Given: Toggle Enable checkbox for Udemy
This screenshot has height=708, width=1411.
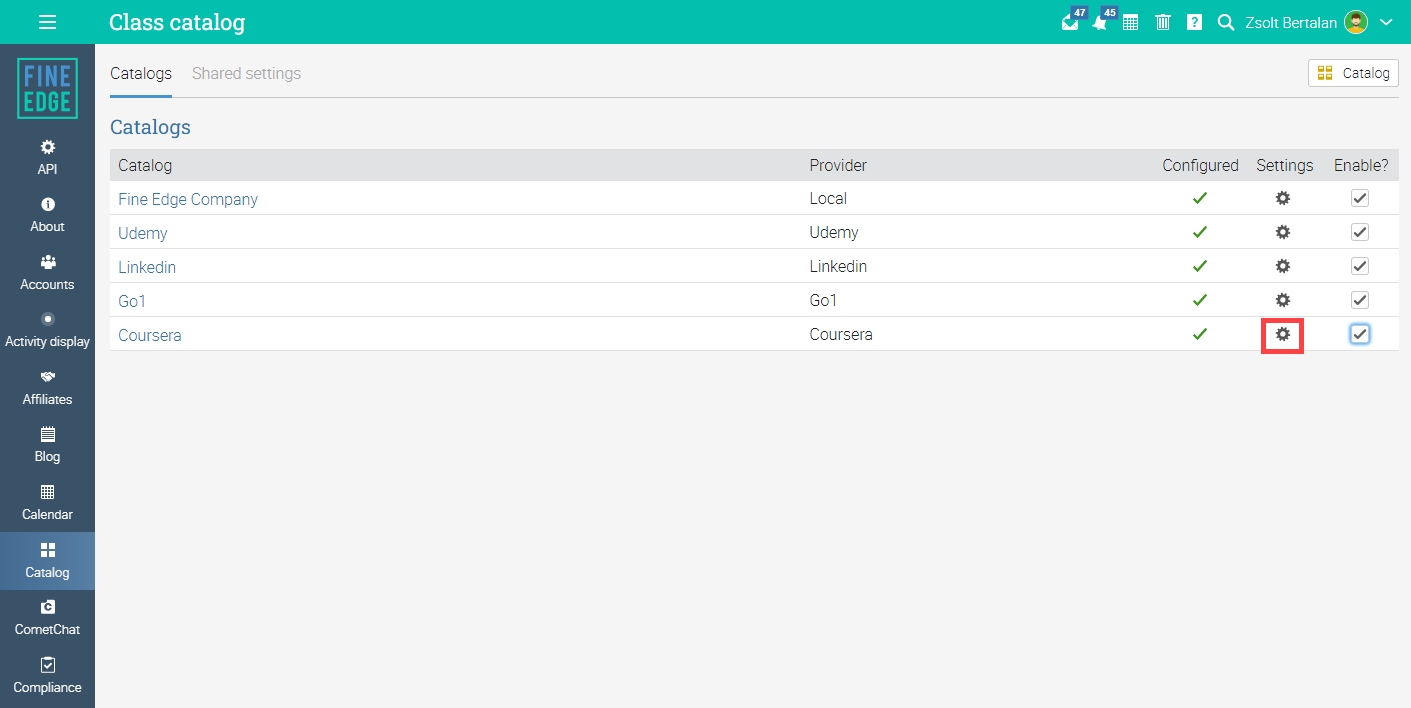Looking at the screenshot, I should click(x=1359, y=232).
